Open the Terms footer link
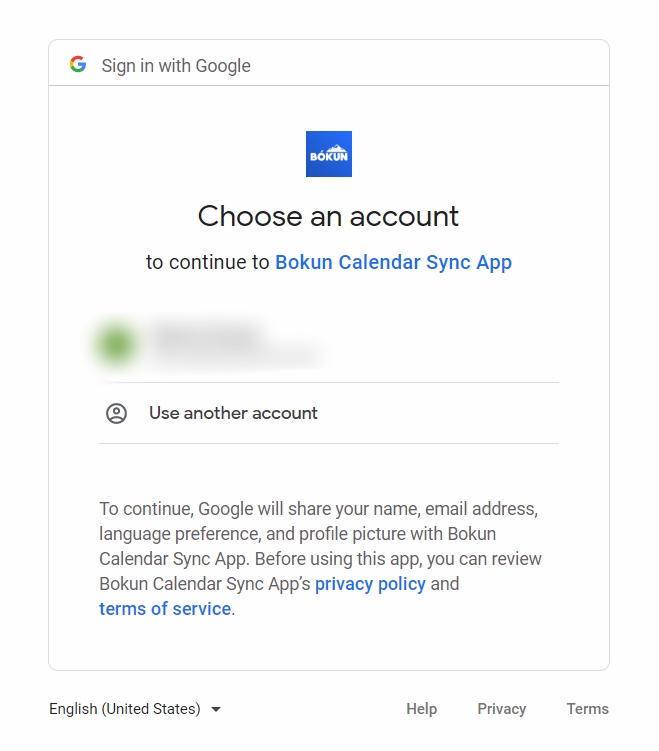The width and height of the screenshot is (659, 751). click(588, 709)
